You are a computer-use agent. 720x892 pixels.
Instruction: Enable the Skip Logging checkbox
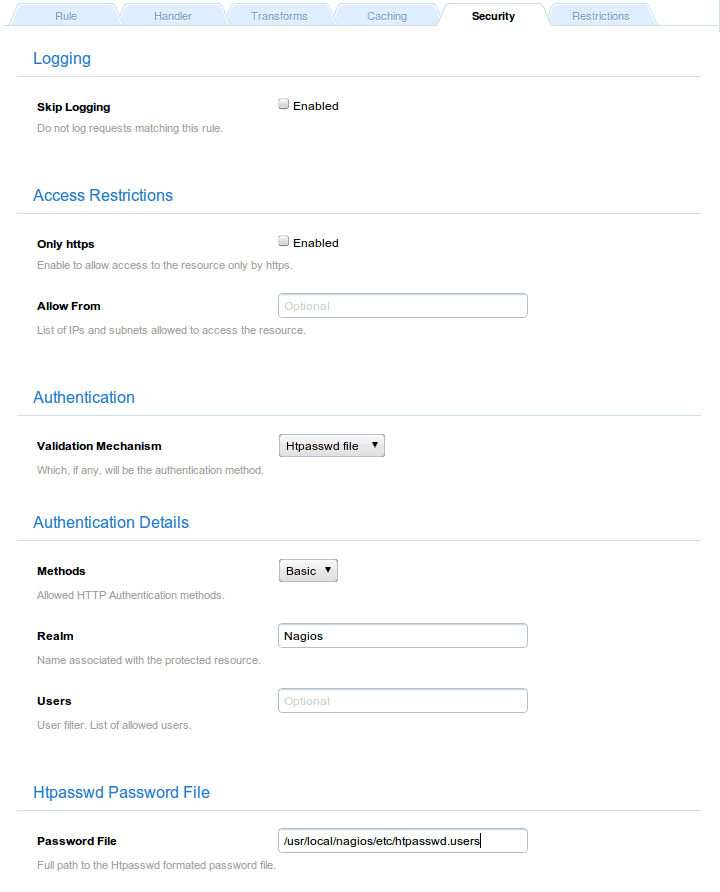[x=284, y=104]
